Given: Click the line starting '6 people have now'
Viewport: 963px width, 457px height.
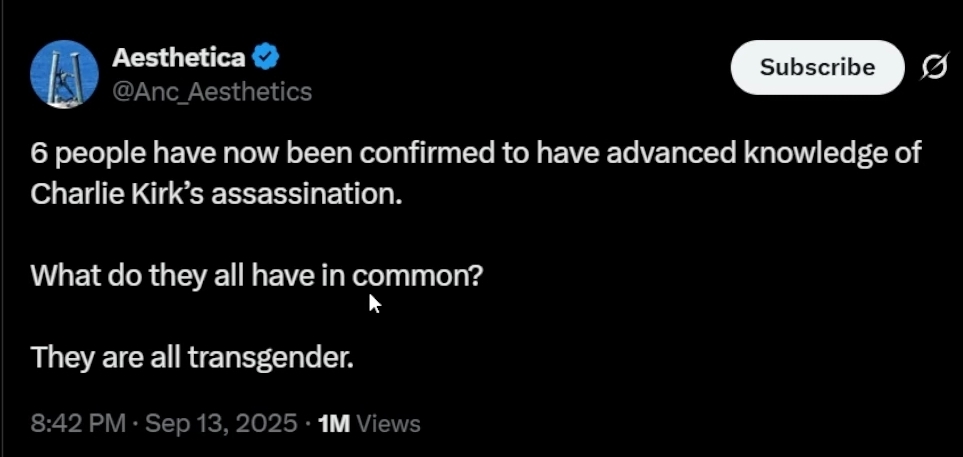Looking at the screenshot, I should pos(475,155).
